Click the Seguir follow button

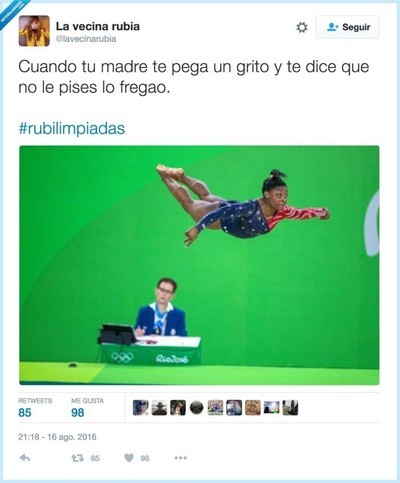coord(347,27)
